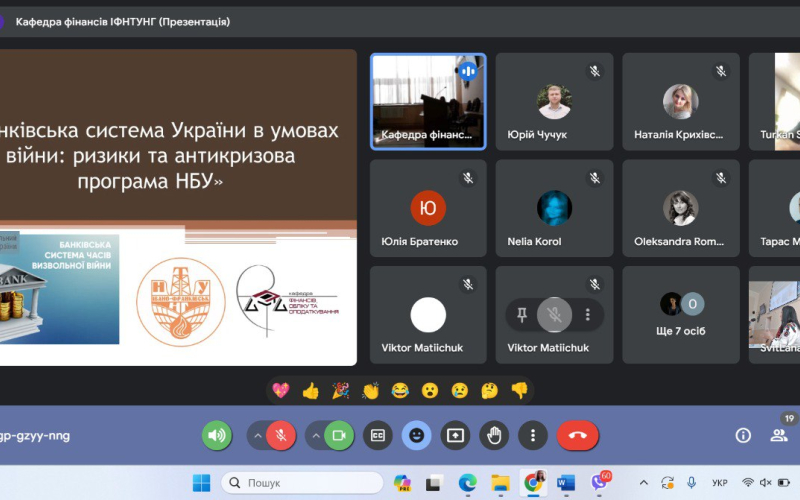The image size is (800, 500).
Task: Click muted mic indicator on Юлія Братенко tile
Action: click(x=468, y=178)
